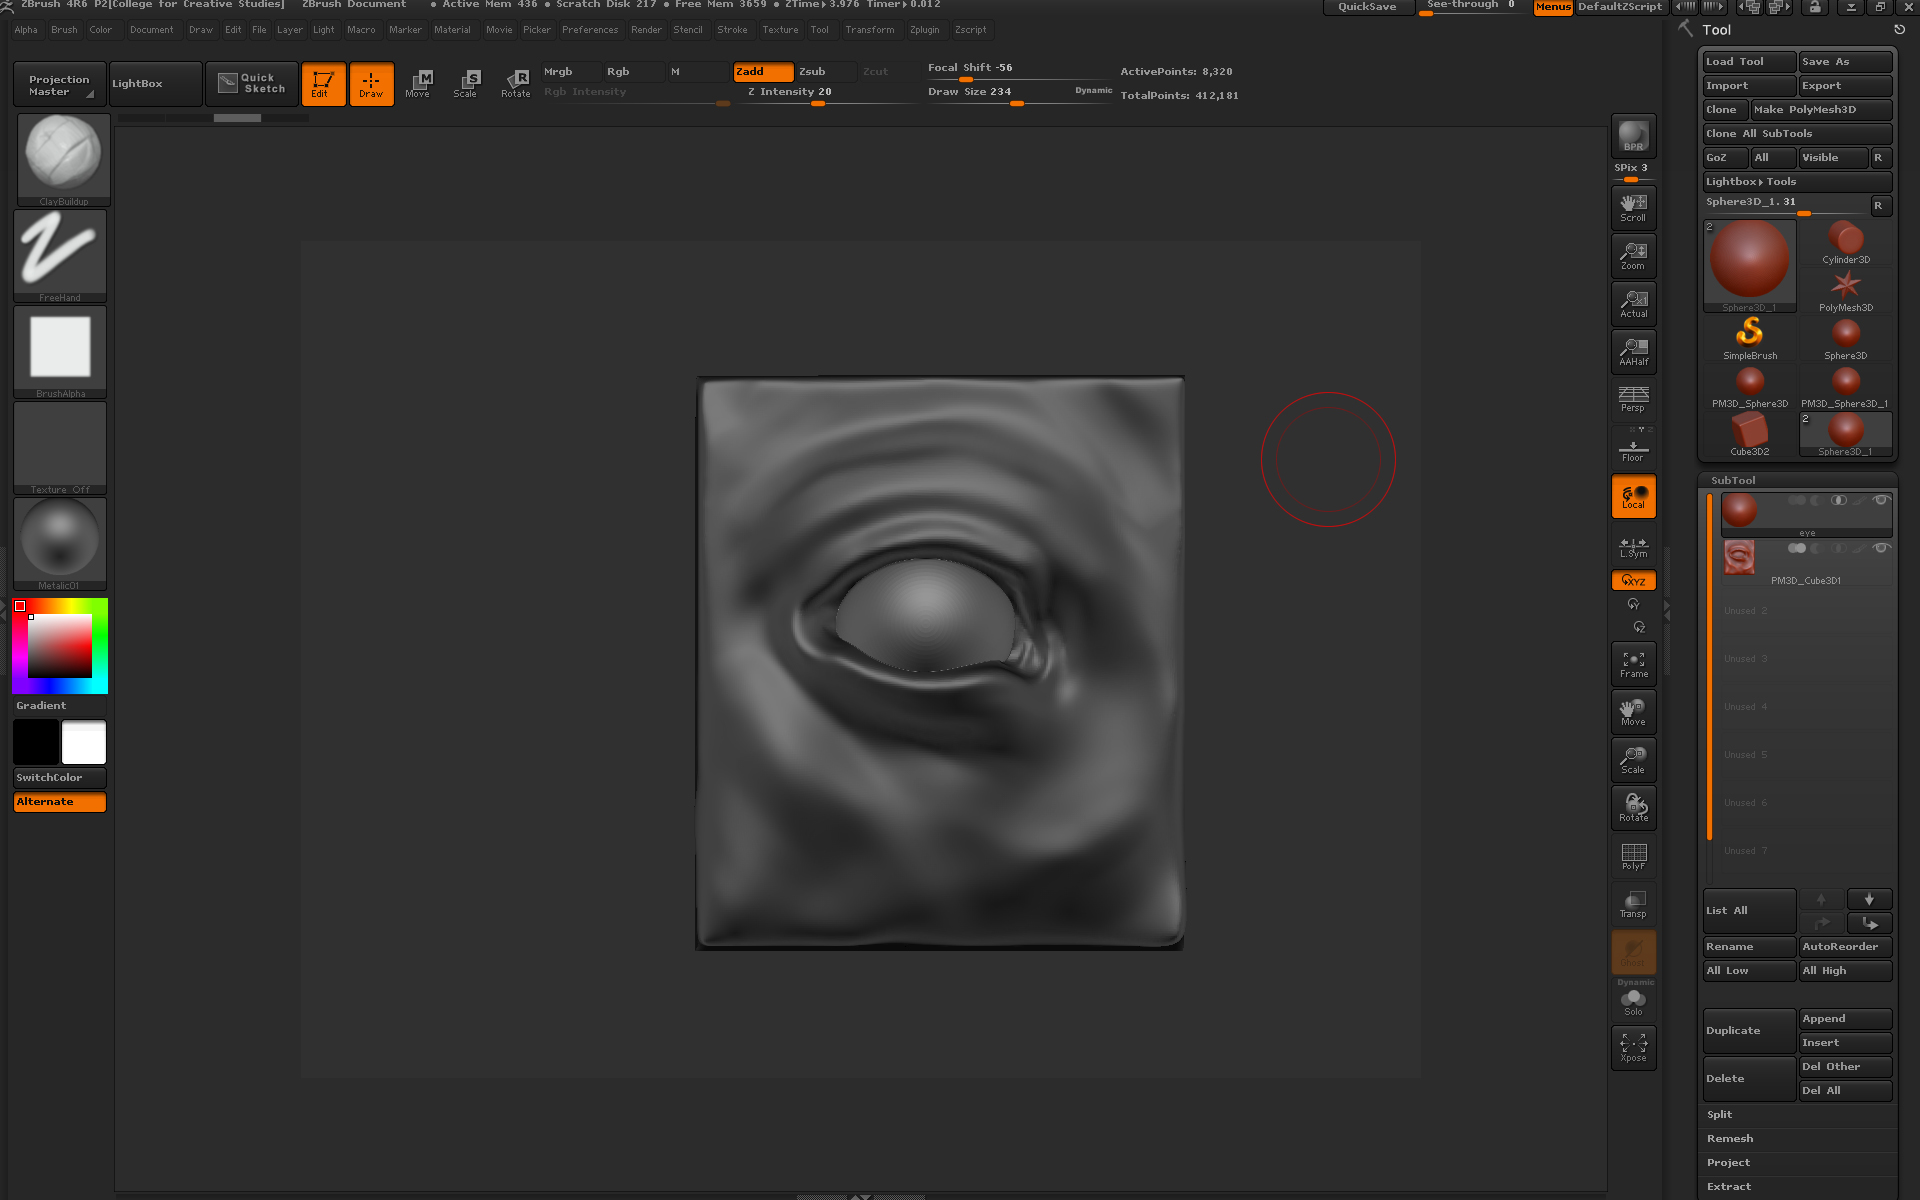Image resolution: width=1920 pixels, height=1200 pixels.
Task: Click the Xpose icon
Action: (x=1633, y=1048)
